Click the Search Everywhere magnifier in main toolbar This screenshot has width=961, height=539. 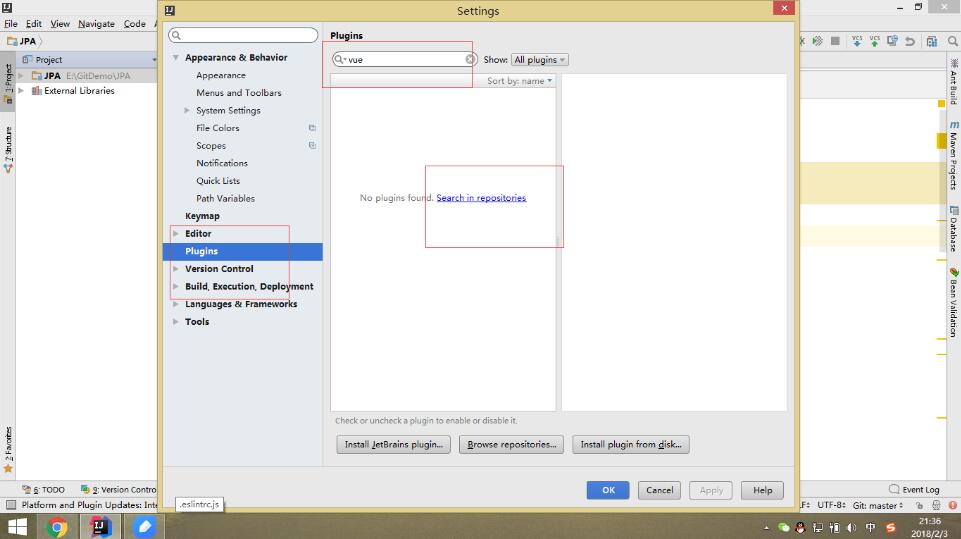click(952, 41)
